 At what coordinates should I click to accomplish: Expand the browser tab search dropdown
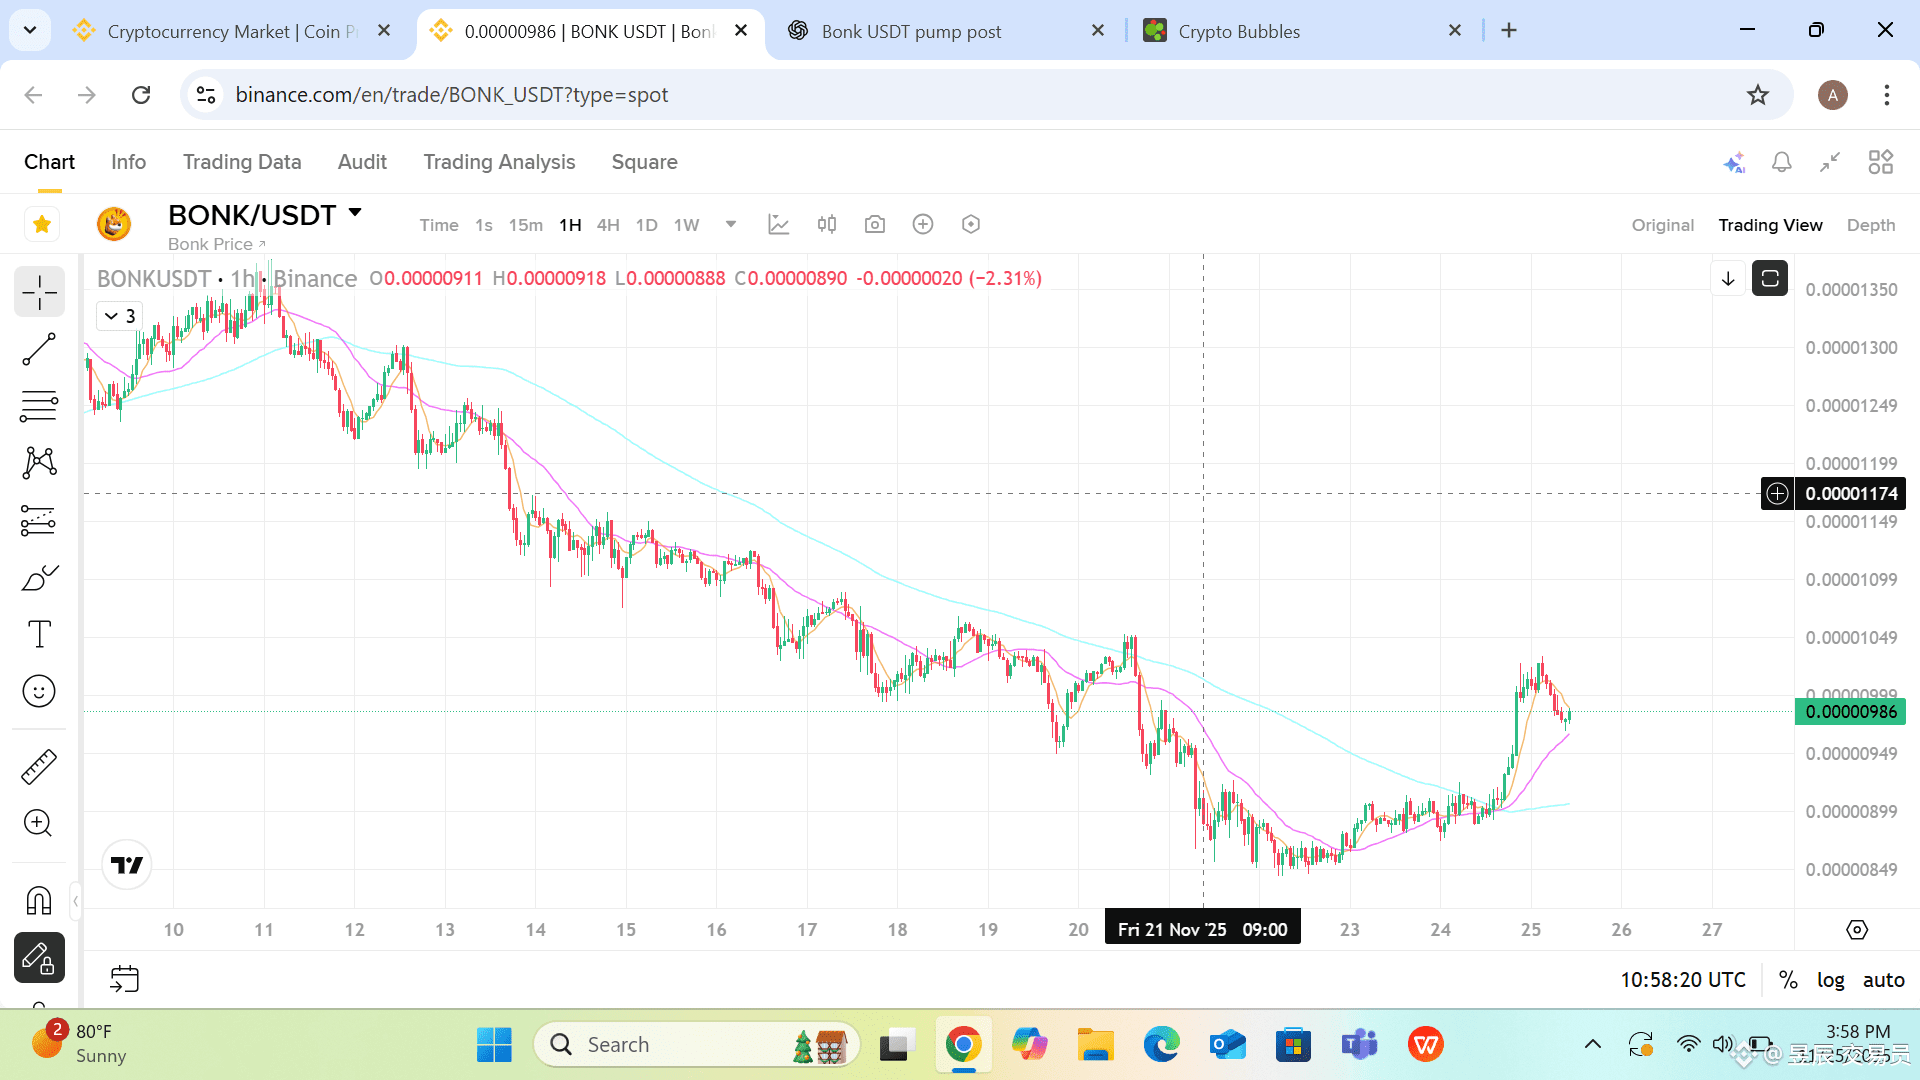click(30, 30)
